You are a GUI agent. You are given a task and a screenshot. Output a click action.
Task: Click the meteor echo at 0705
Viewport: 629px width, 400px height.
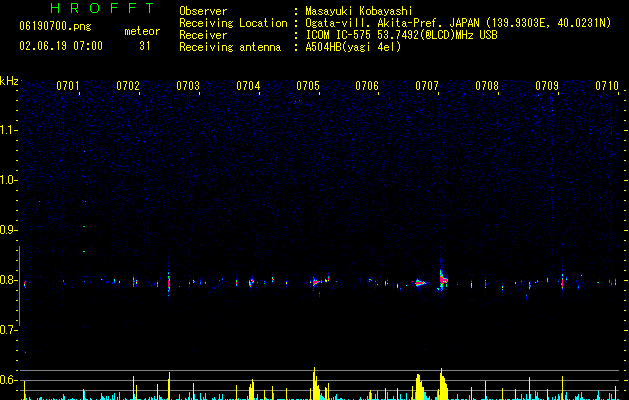[317, 282]
